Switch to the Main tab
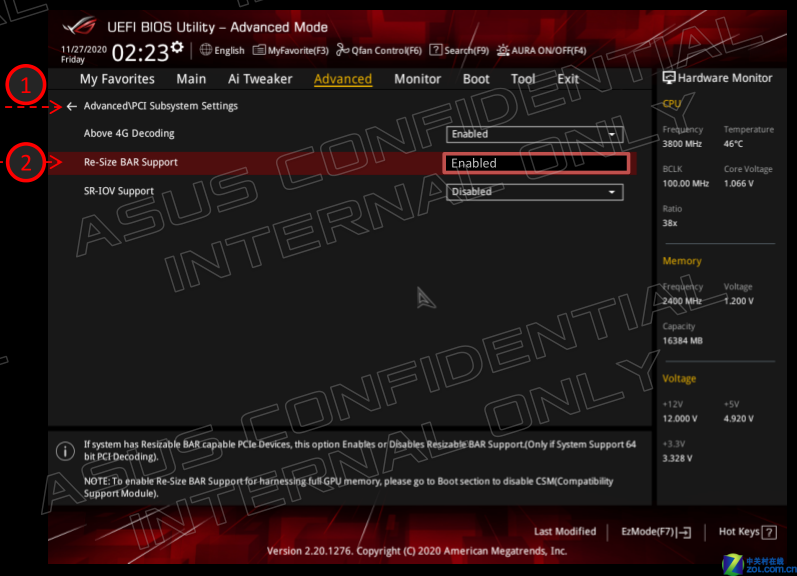This screenshot has height=576, width=797. click(x=191, y=79)
